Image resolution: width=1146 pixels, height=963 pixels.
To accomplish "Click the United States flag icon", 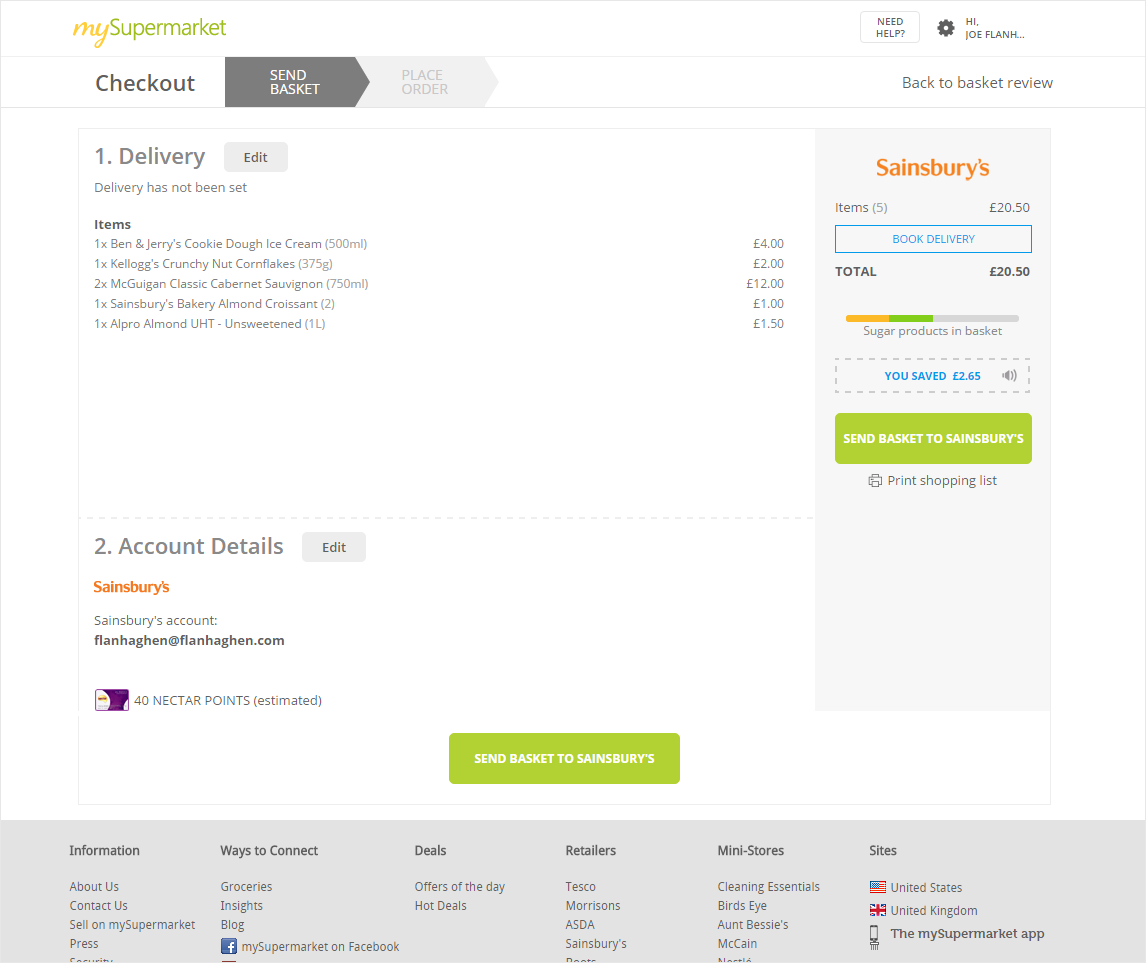I will point(878,887).
